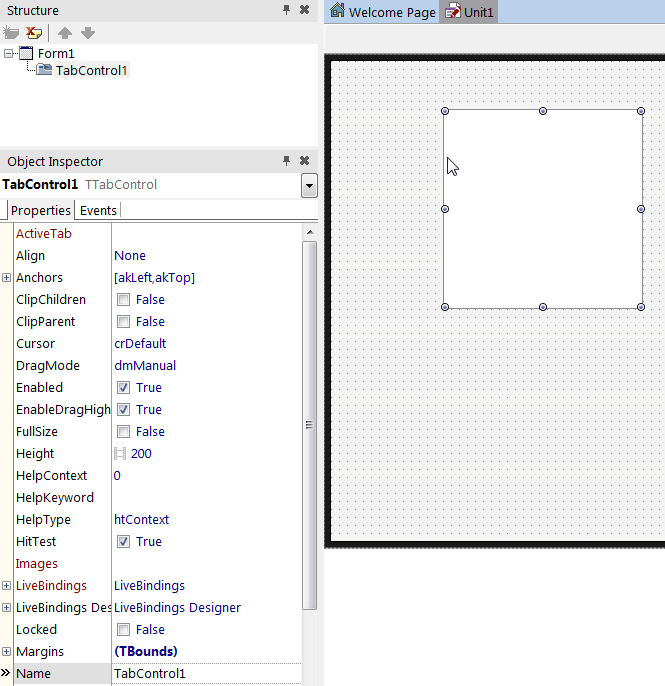Expand the Anchors property

click(7, 278)
